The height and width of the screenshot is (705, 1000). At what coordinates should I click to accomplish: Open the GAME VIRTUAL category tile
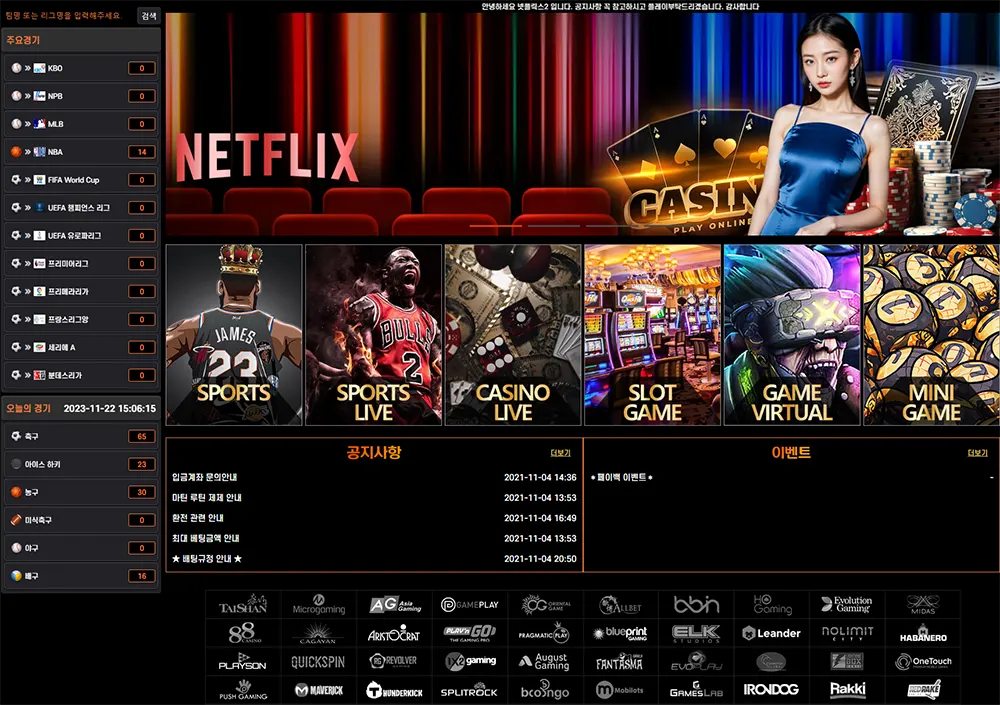pos(792,335)
